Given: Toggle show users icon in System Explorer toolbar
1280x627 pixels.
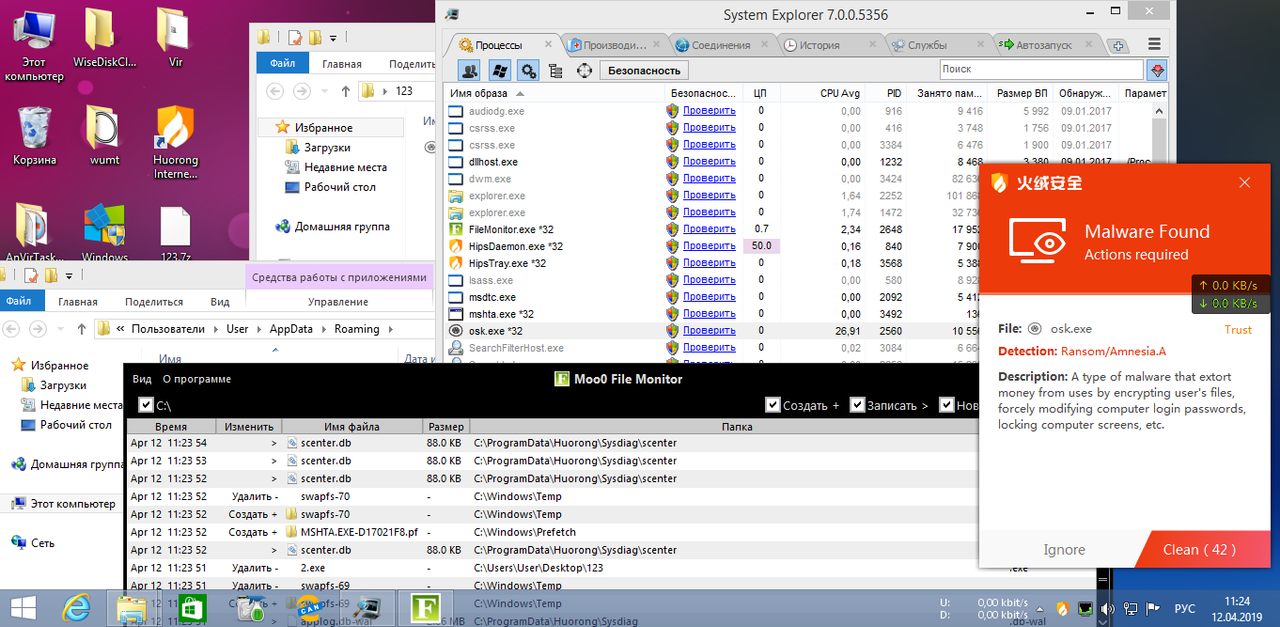Looking at the screenshot, I should [468, 70].
